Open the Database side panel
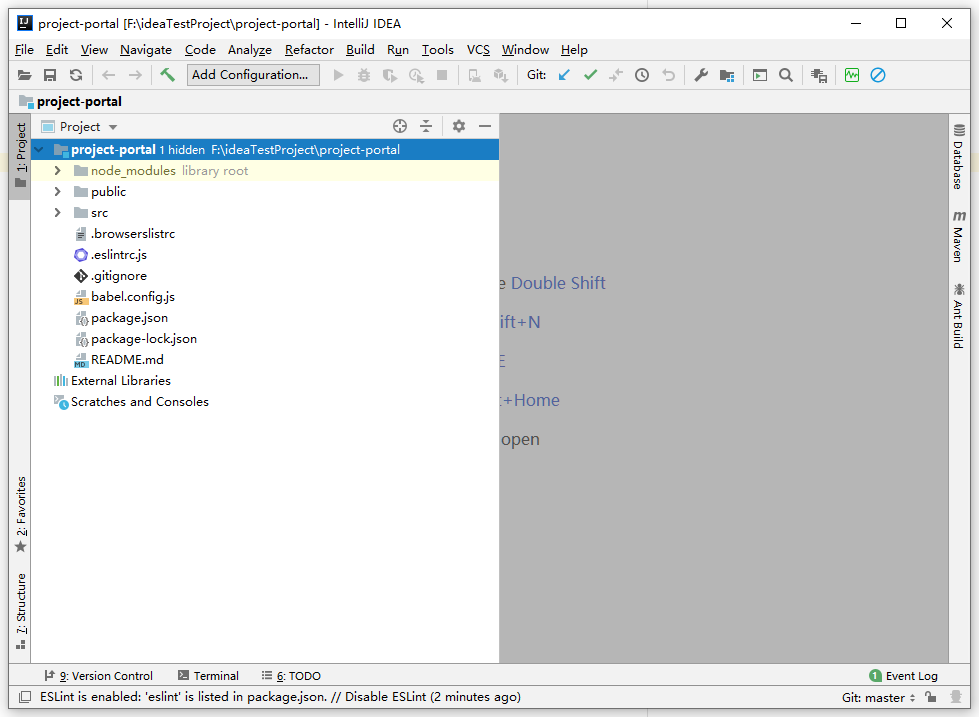Screen dimensions: 979x717 (958, 157)
